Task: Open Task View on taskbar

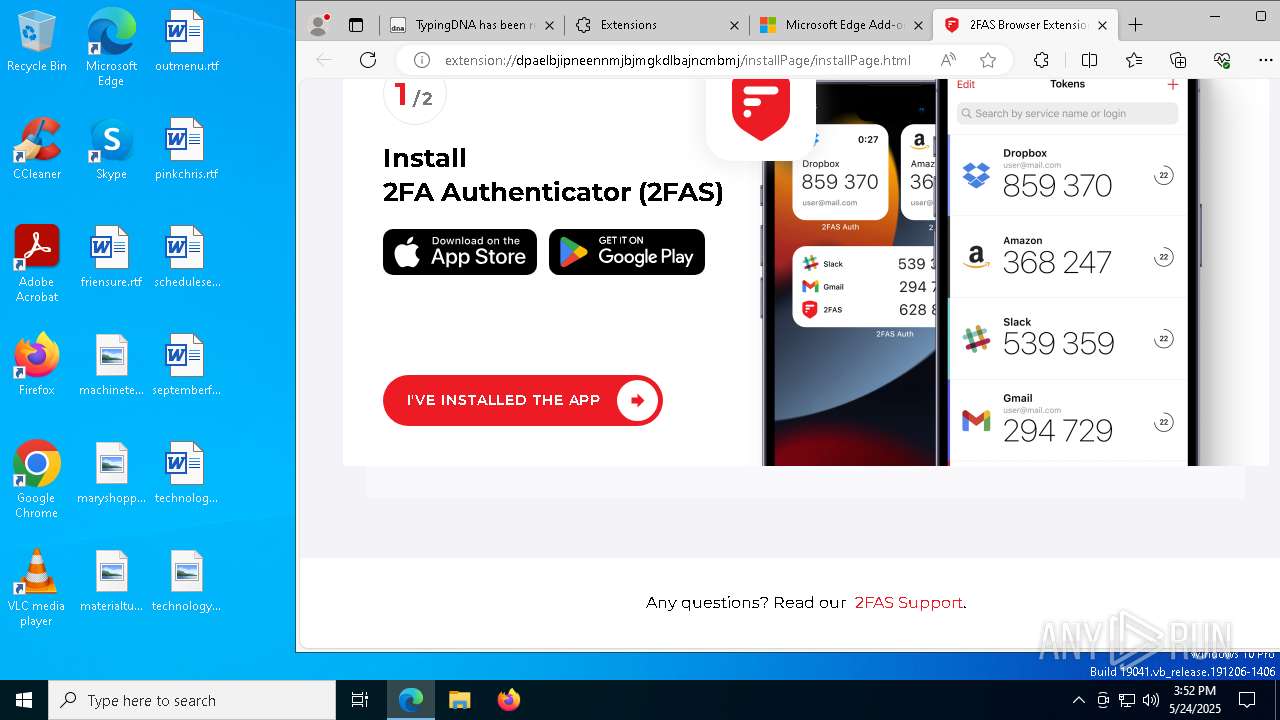Action: [360, 700]
